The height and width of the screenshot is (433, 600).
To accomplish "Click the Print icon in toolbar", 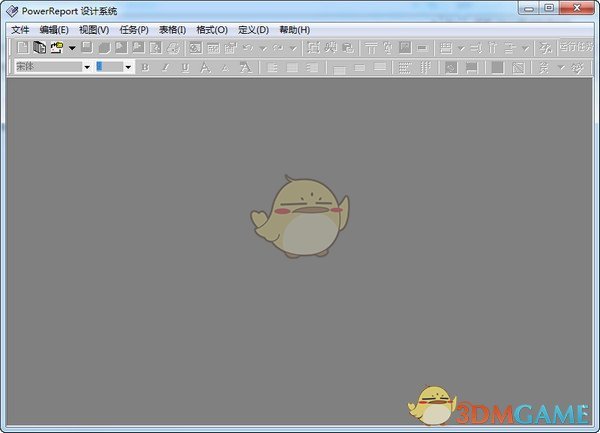I will (174, 48).
